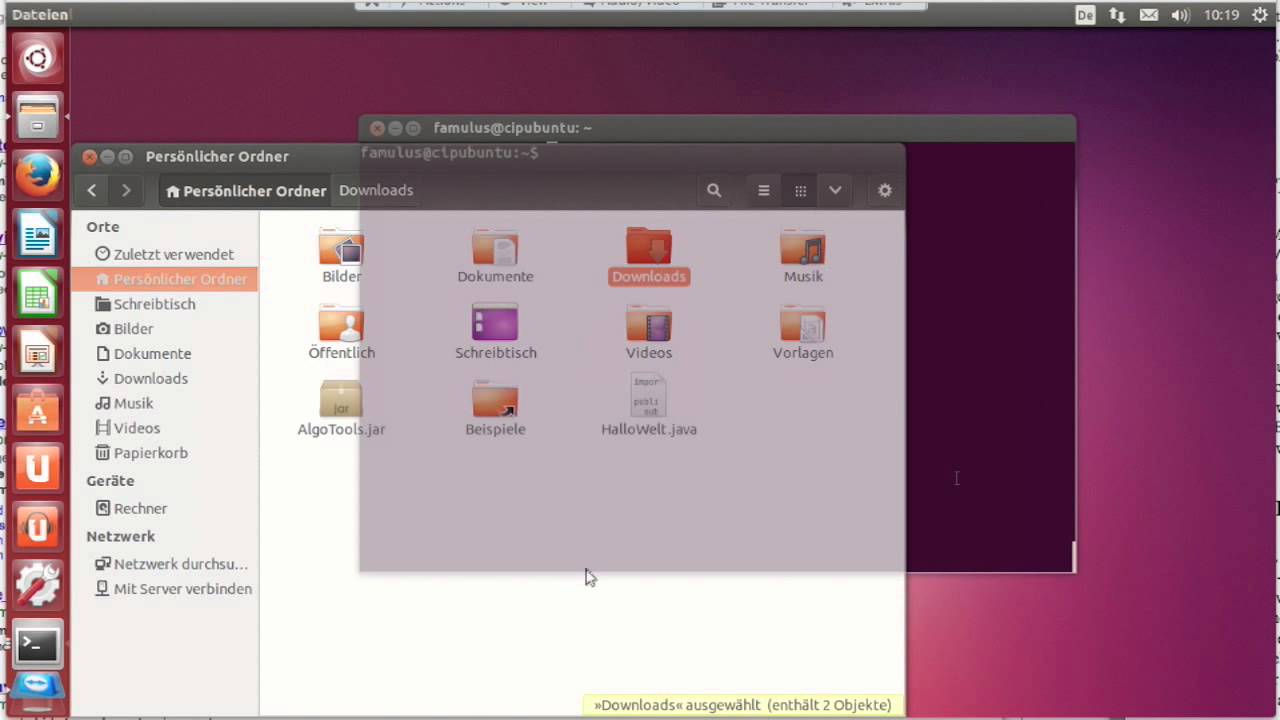This screenshot has height=720, width=1280.
Task: Select the HalloWelt.java file
Action: point(649,406)
